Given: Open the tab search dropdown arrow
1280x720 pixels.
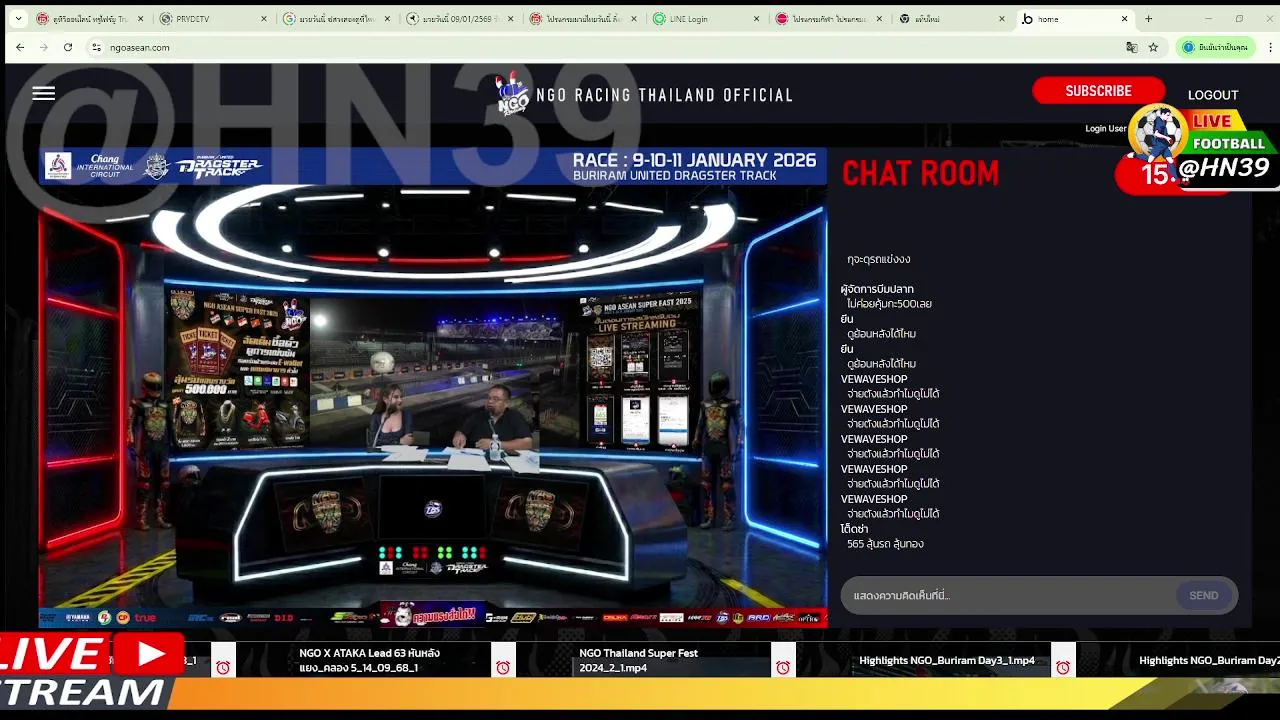Looking at the screenshot, I should pyautogui.click(x=18, y=18).
